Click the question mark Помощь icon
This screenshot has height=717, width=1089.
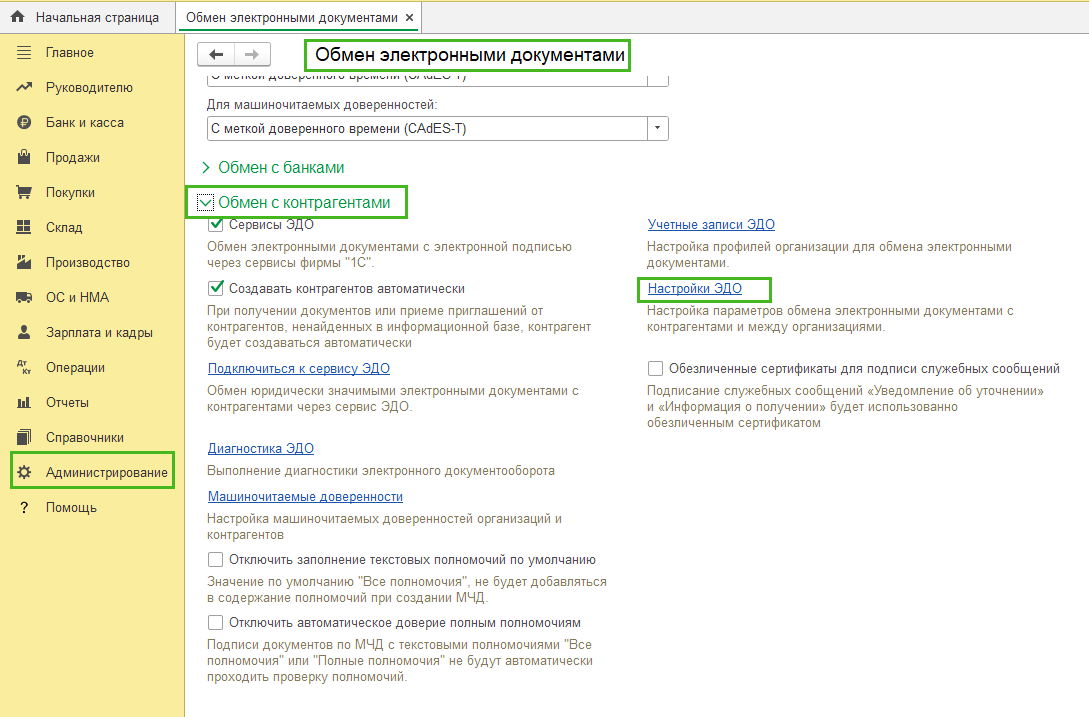point(24,507)
